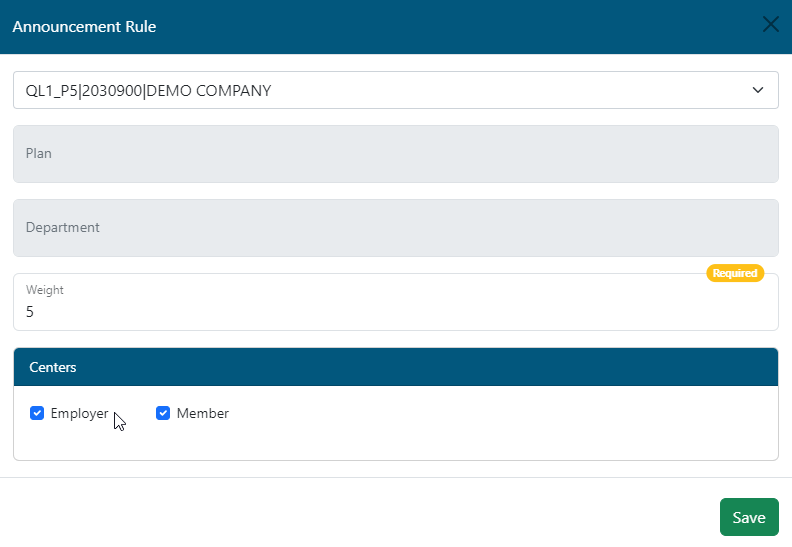792x547 pixels.
Task: Close the Announcement Rule dialog
Action: (x=770, y=24)
